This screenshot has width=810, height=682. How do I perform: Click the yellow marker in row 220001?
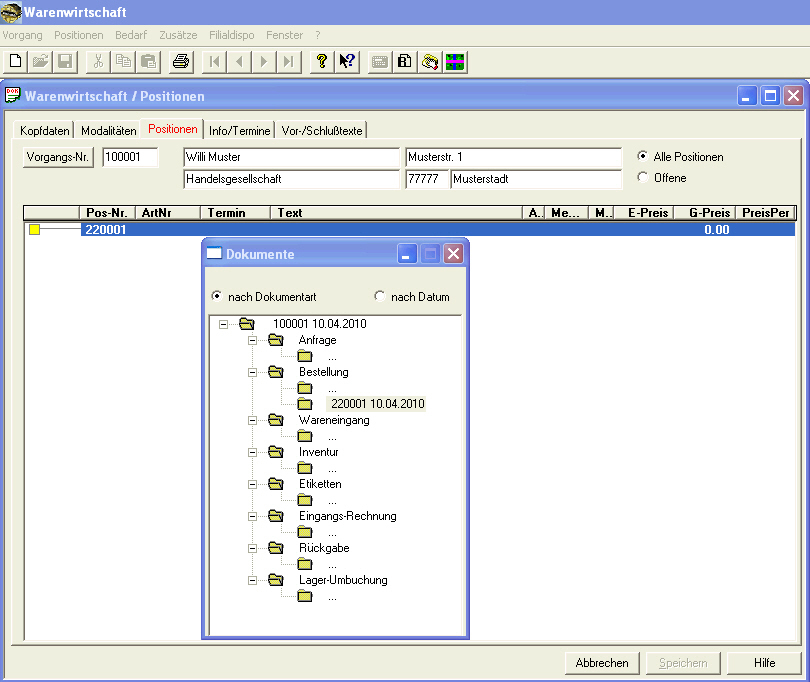[x=35, y=229]
